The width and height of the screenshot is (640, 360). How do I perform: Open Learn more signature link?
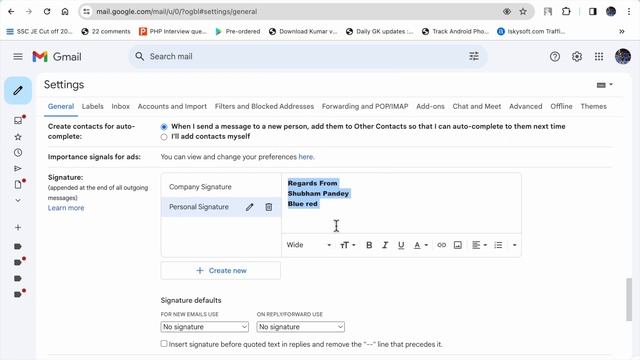tap(66, 208)
